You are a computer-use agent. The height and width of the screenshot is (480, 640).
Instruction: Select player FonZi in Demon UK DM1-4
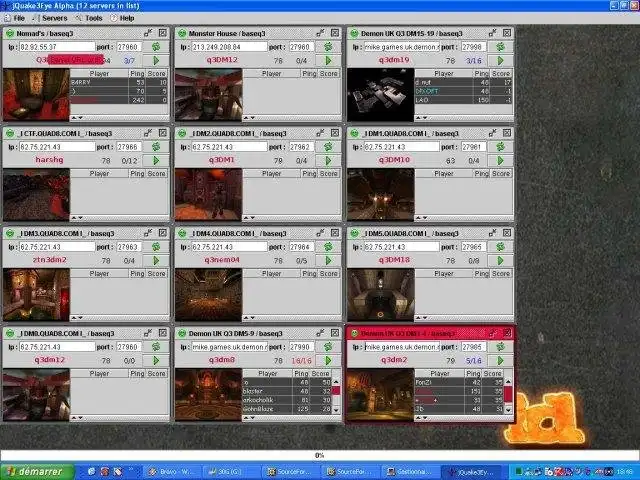point(459,382)
